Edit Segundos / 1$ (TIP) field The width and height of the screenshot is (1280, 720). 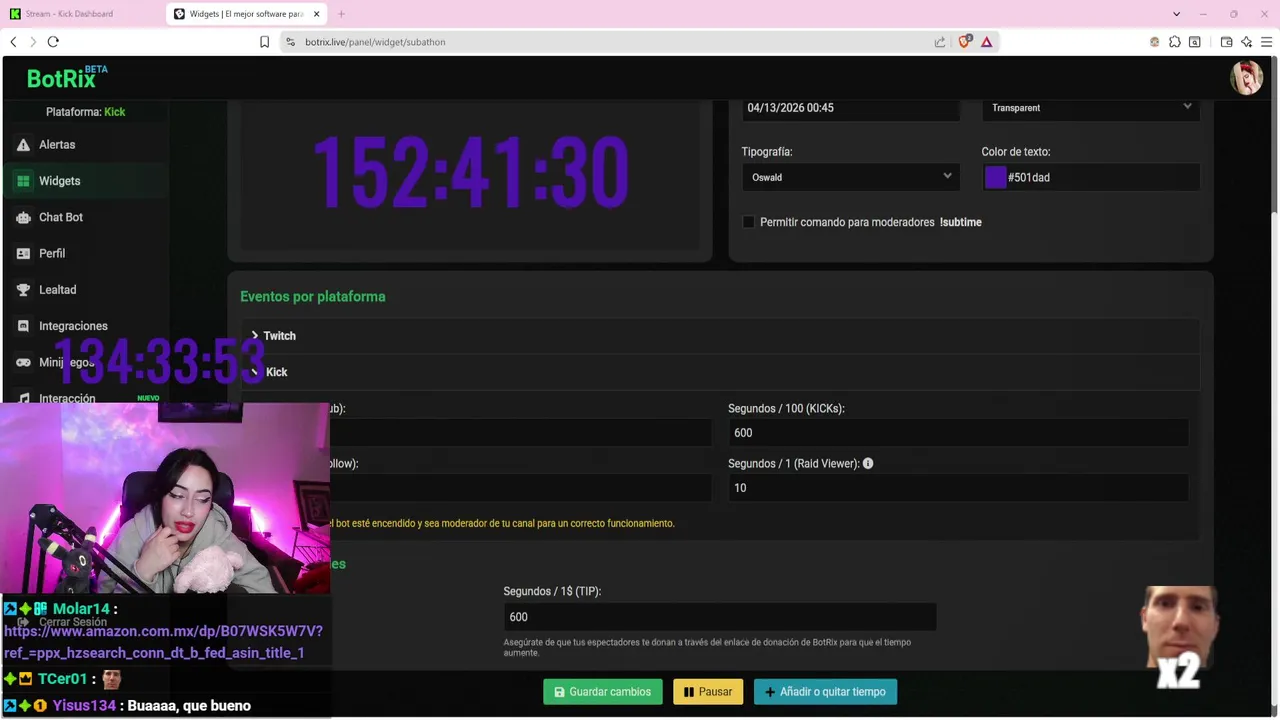point(719,617)
